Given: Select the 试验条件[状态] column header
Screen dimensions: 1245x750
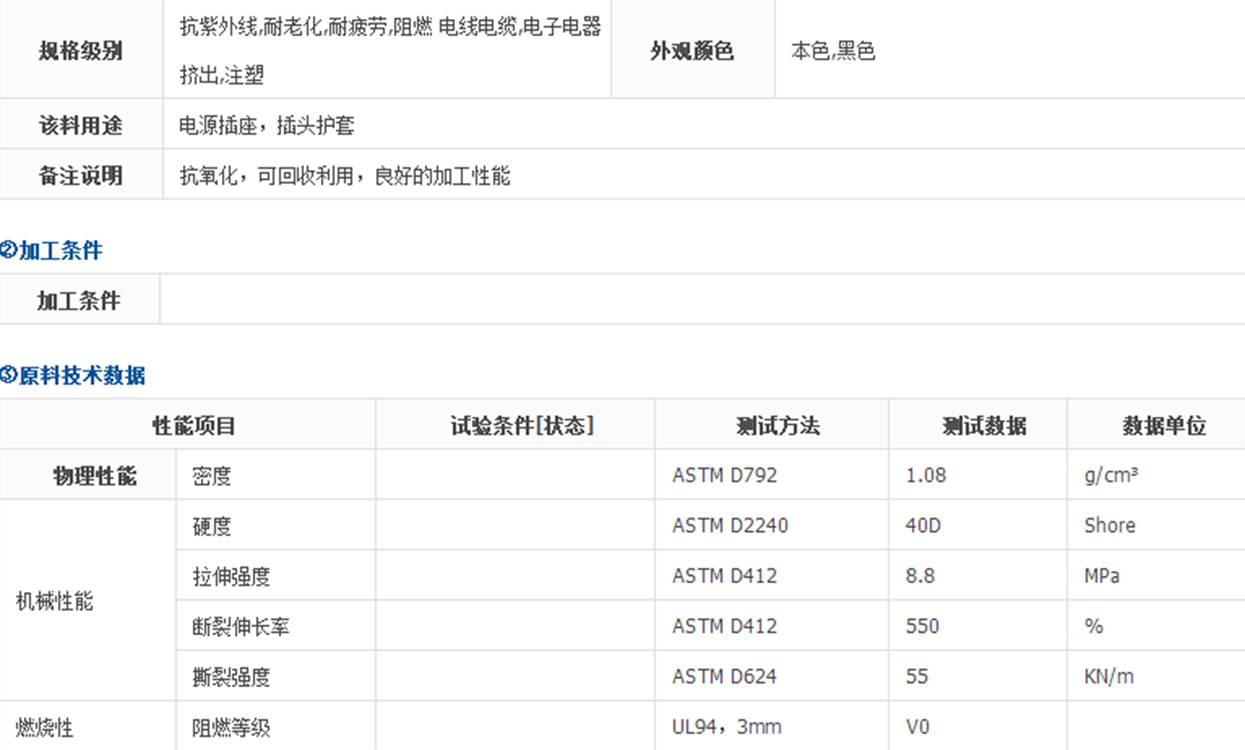Looking at the screenshot, I should 522,426.
